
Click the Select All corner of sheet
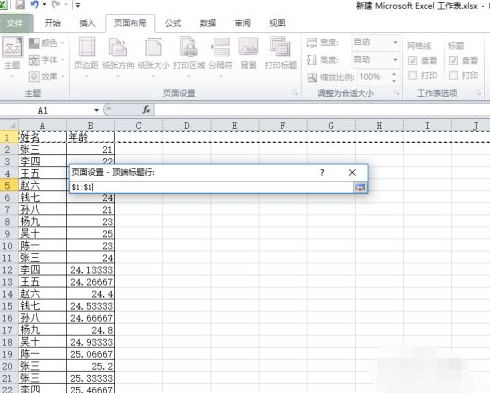9,126
